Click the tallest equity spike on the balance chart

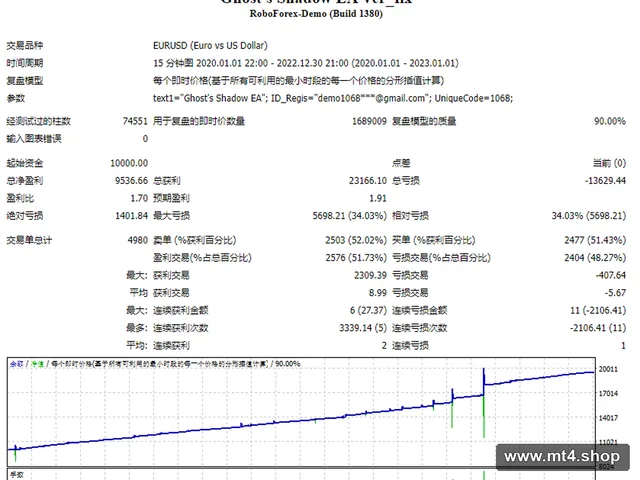(484, 402)
